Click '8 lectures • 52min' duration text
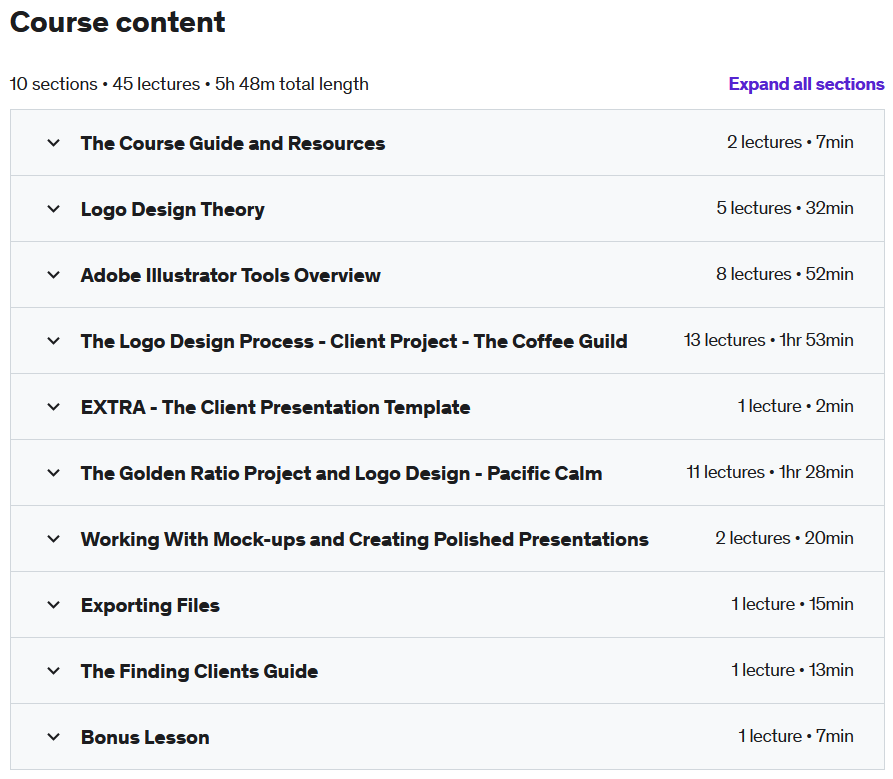This screenshot has height=779, width=893. pos(785,274)
